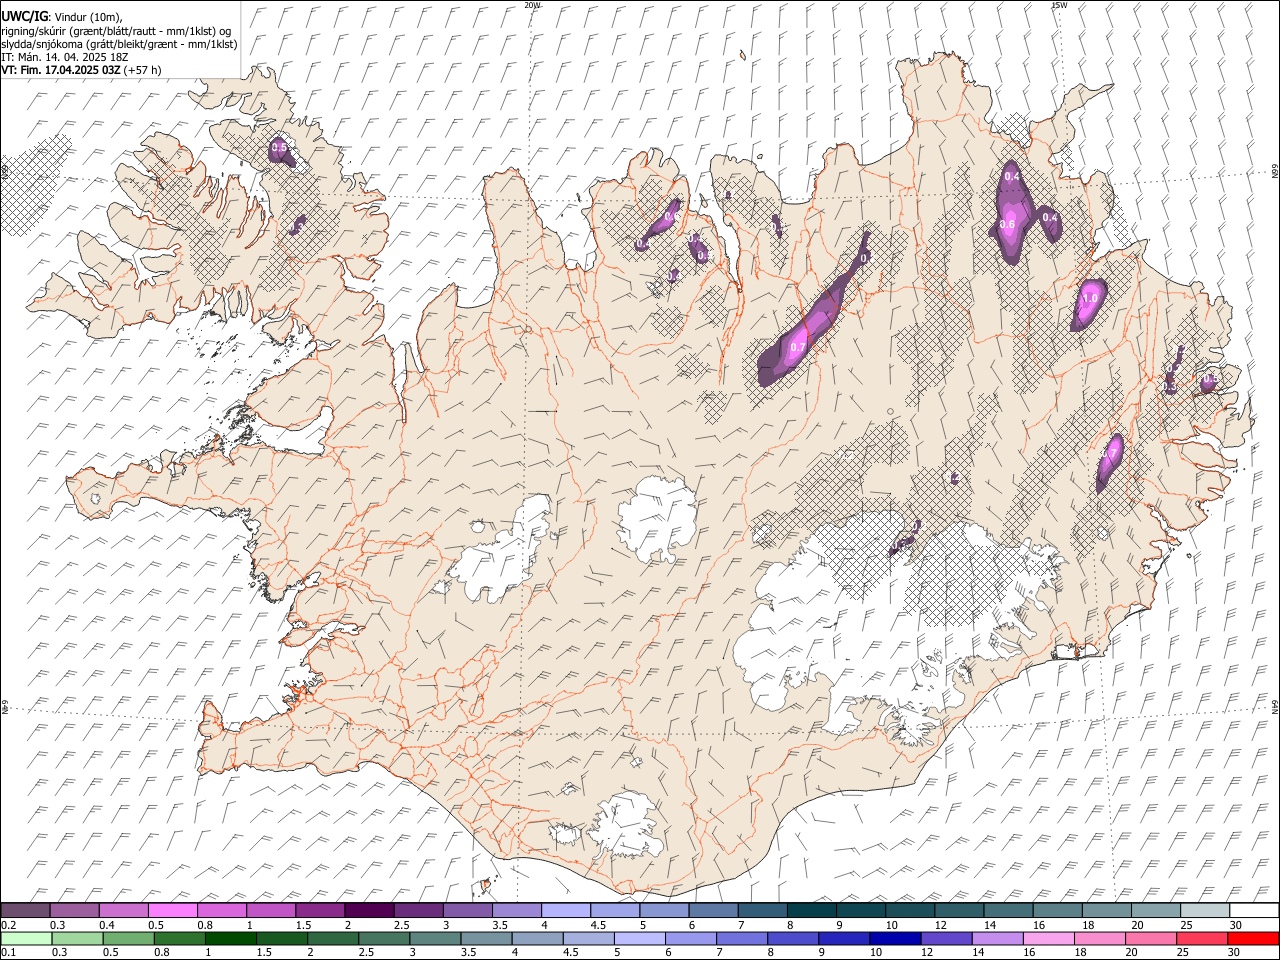Pick the upper legend swatch starting at 0.2
Viewport: 1280px width, 960px height.
[25, 911]
